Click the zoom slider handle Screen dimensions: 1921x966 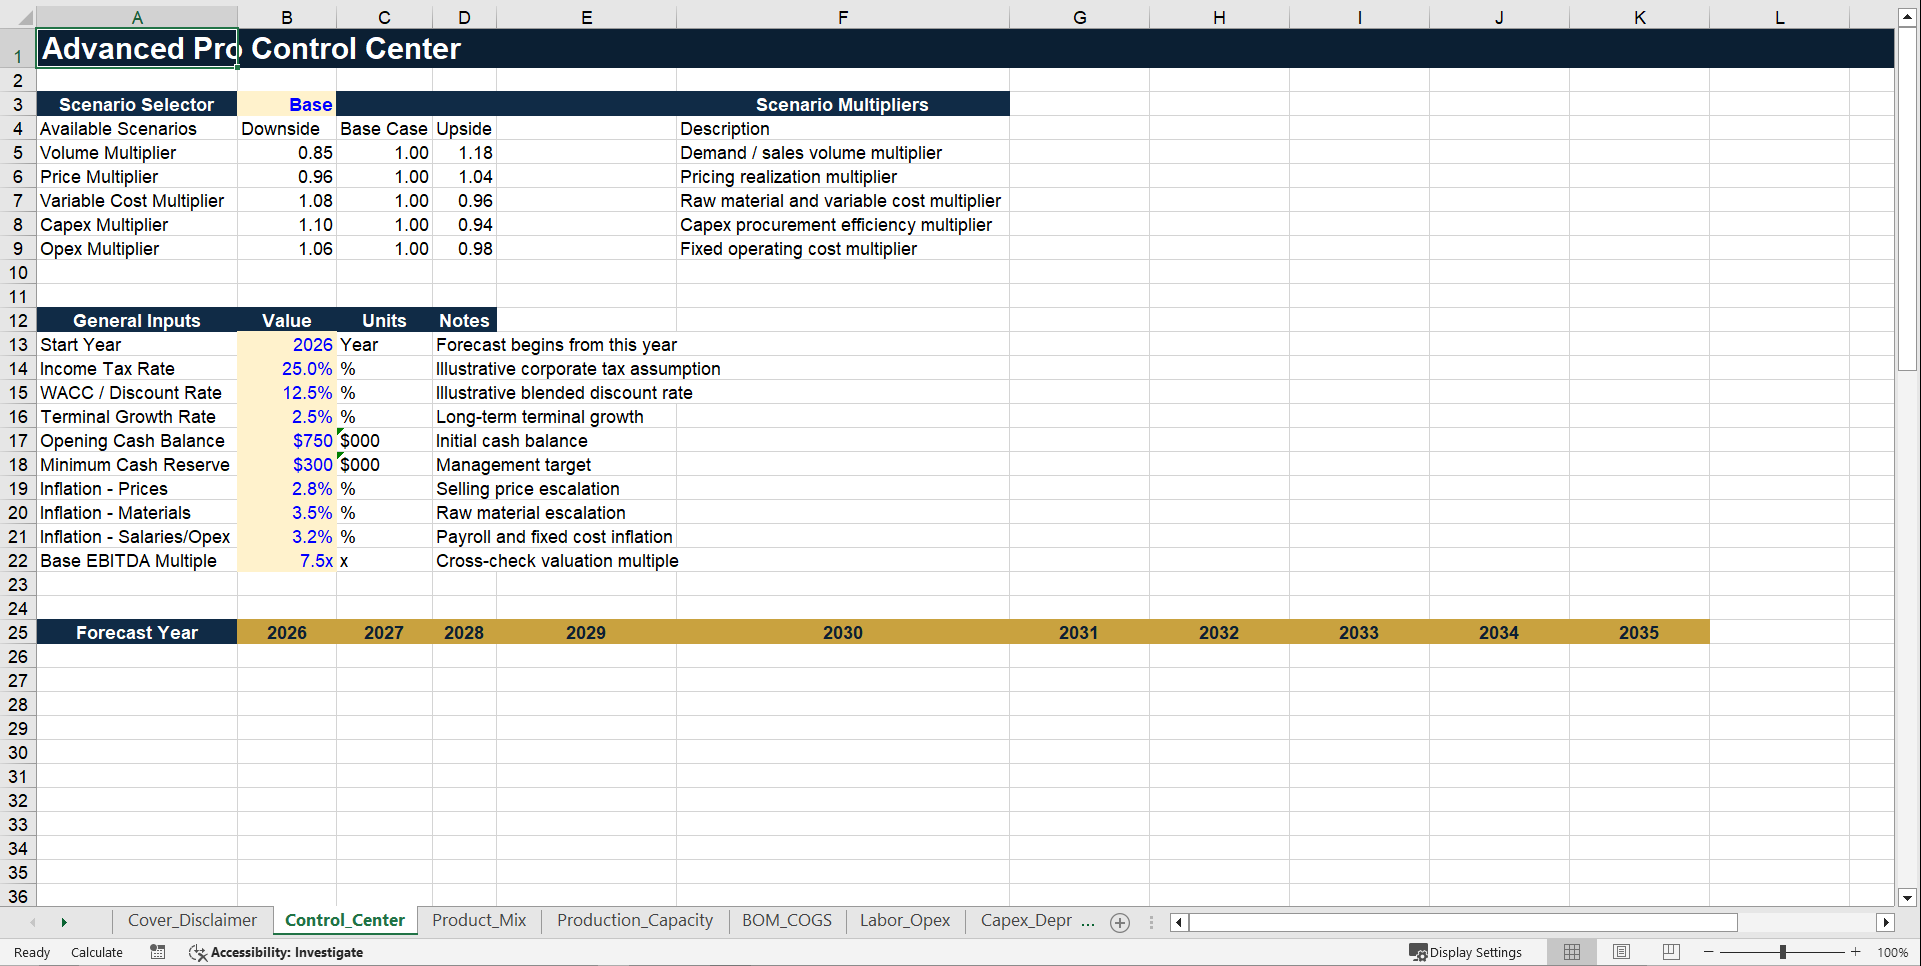click(1783, 952)
